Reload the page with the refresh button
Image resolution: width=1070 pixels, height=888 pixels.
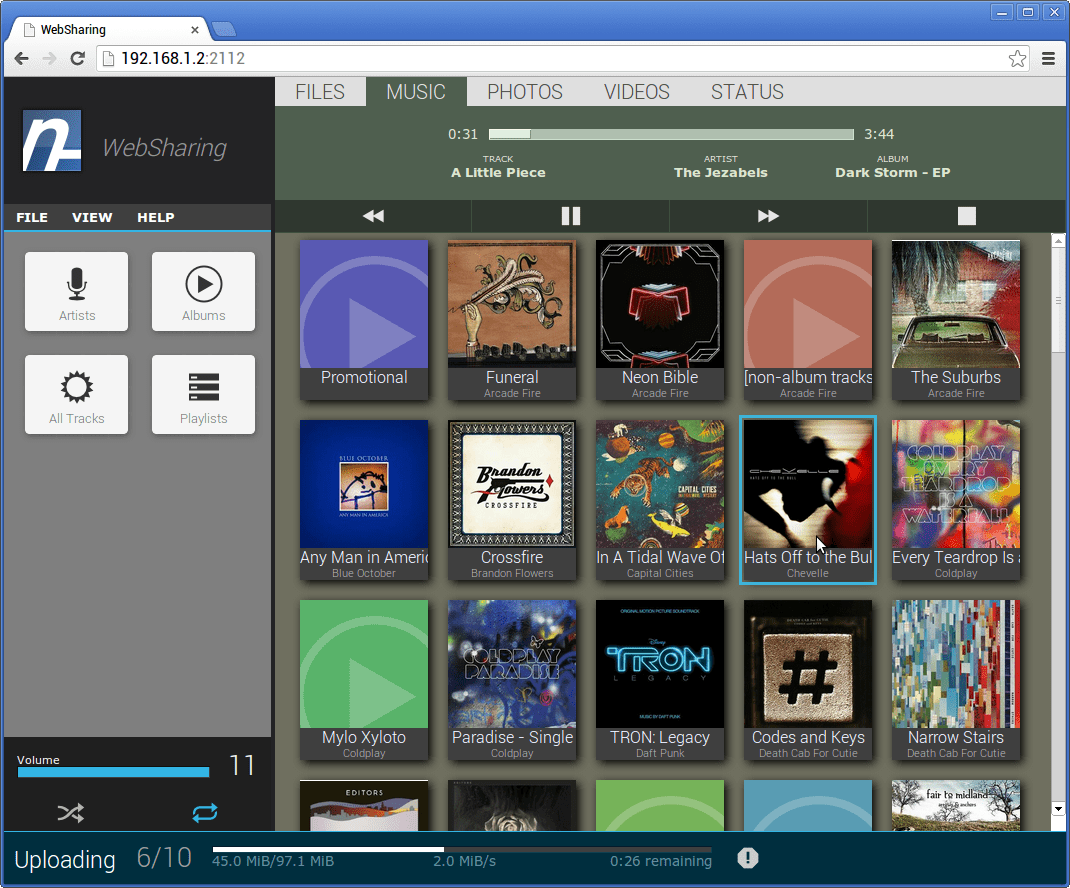[x=77, y=59]
